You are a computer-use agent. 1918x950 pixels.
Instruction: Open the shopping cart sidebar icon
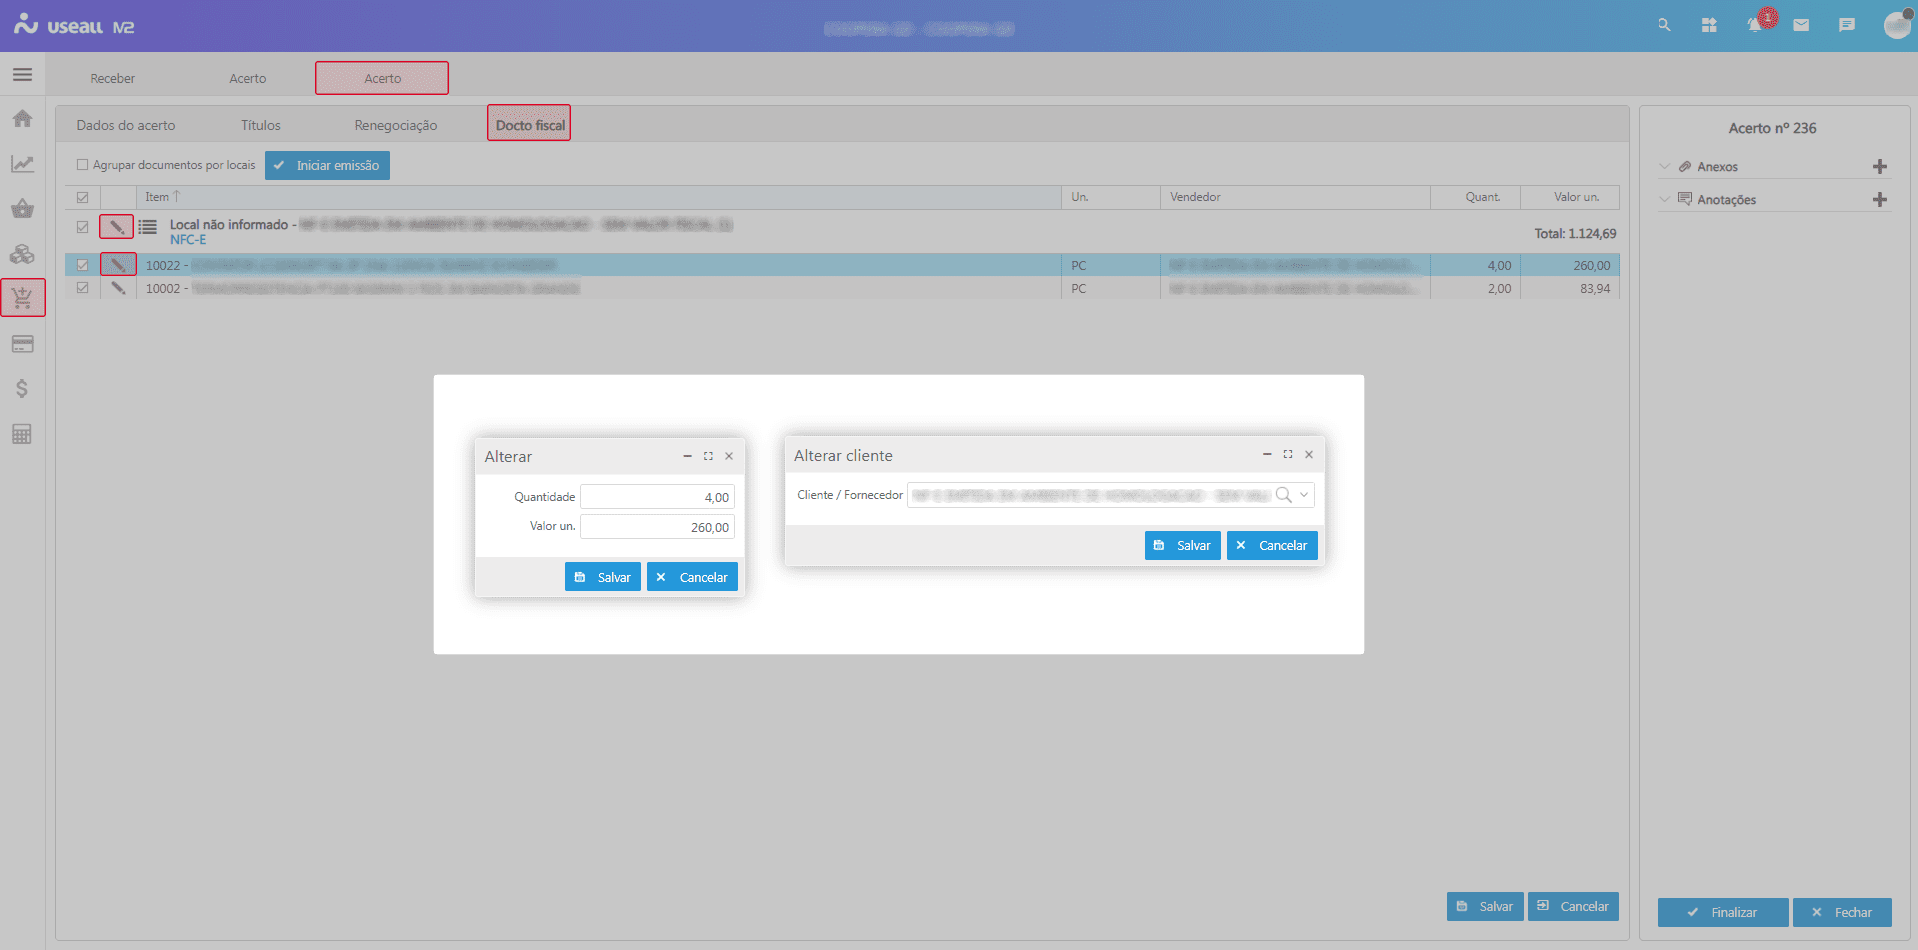point(22,298)
